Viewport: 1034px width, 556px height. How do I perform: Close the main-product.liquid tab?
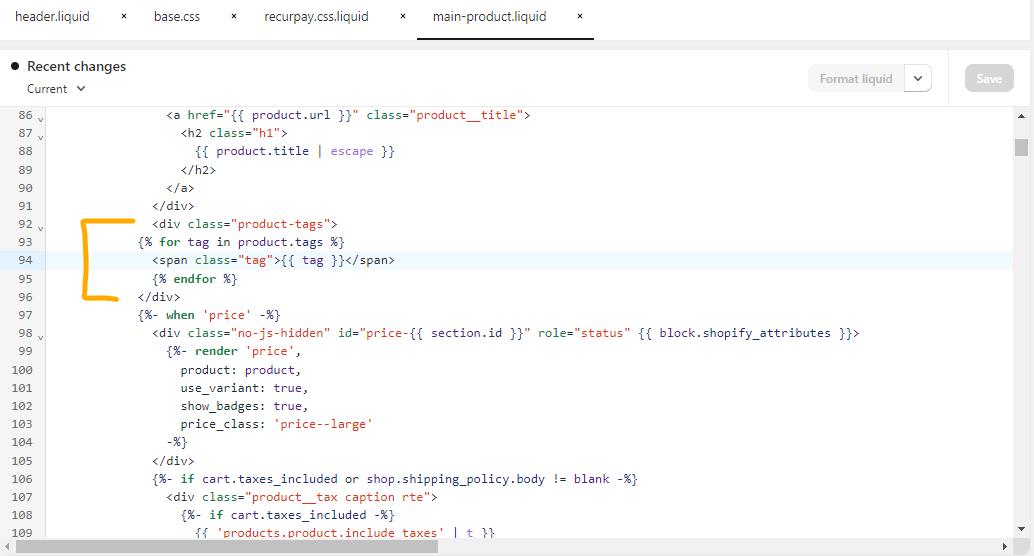pyautogui.click(x=580, y=16)
